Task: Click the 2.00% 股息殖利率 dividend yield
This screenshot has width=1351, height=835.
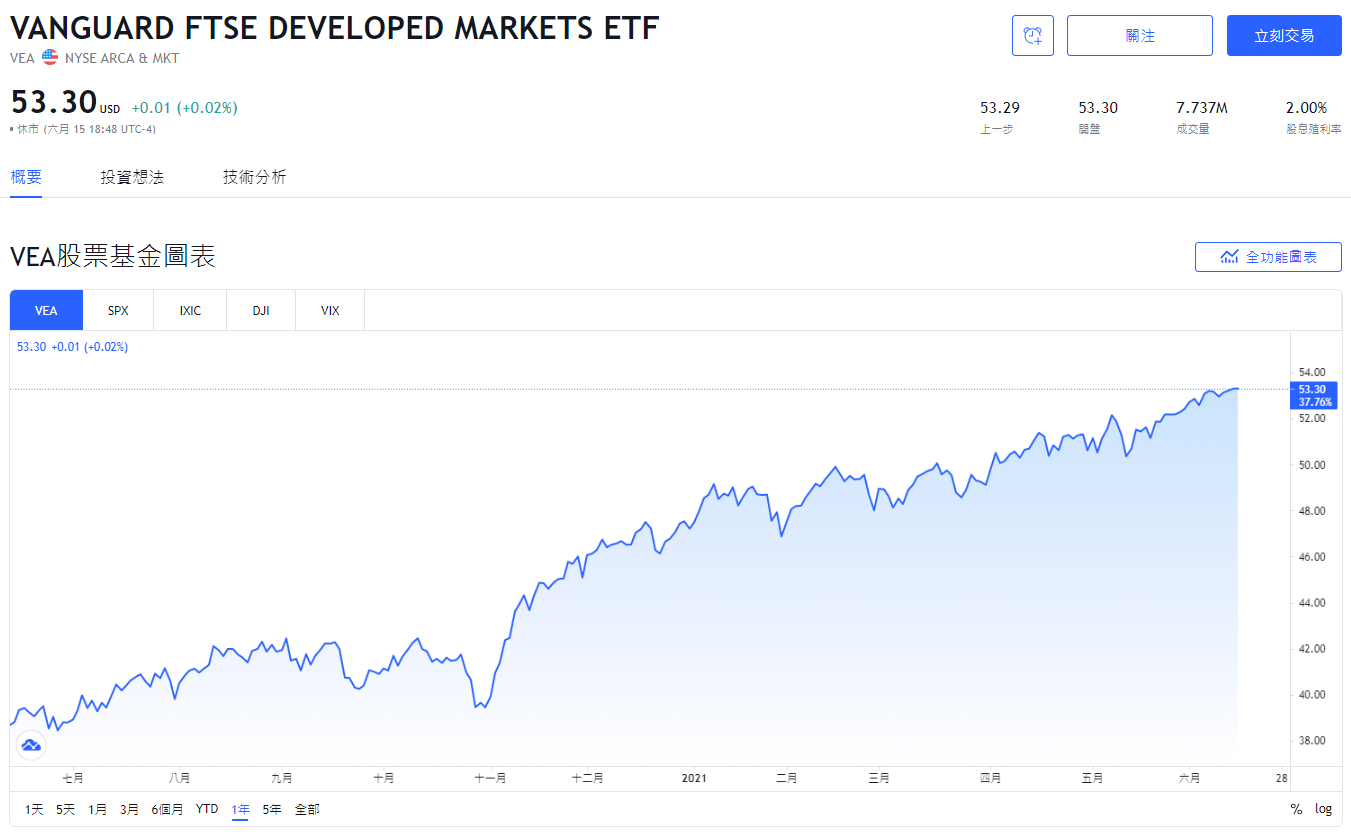Action: tap(1307, 107)
